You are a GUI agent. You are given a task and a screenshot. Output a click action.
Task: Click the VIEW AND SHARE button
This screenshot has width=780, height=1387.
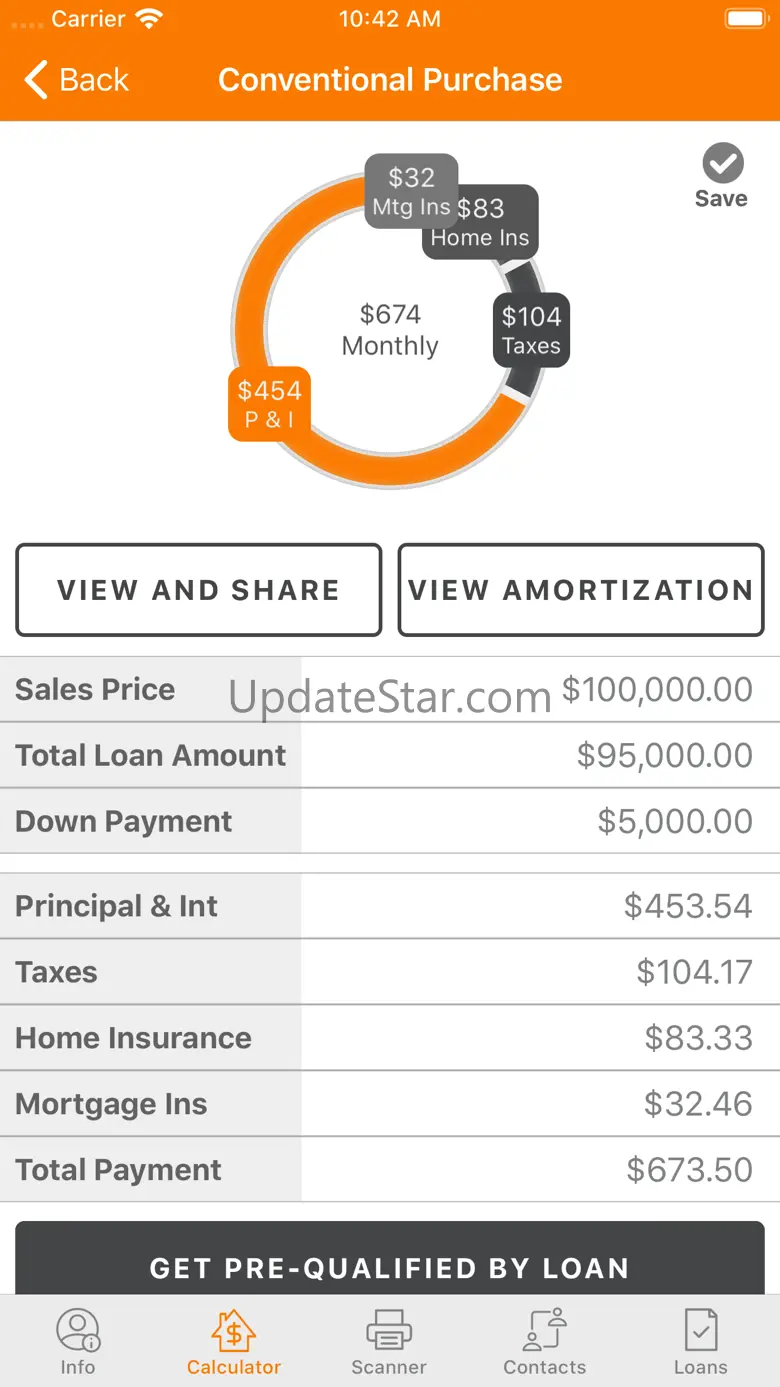tap(199, 590)
